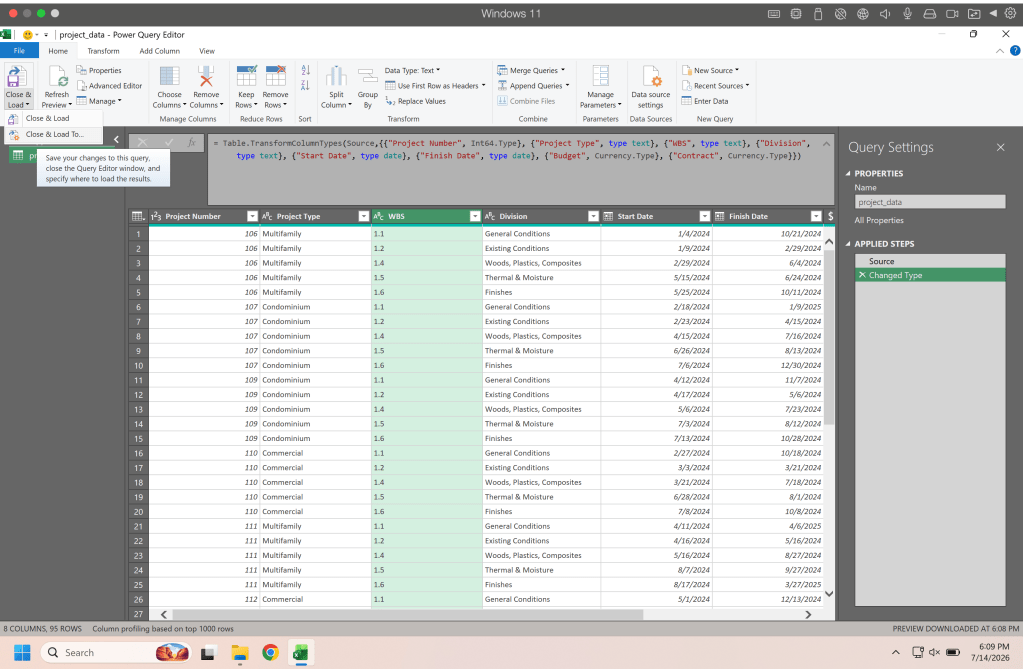Choose Close & Load To... menu item
The width and height of the screenshot is (1023, 669).
click(x=53, y=134)
